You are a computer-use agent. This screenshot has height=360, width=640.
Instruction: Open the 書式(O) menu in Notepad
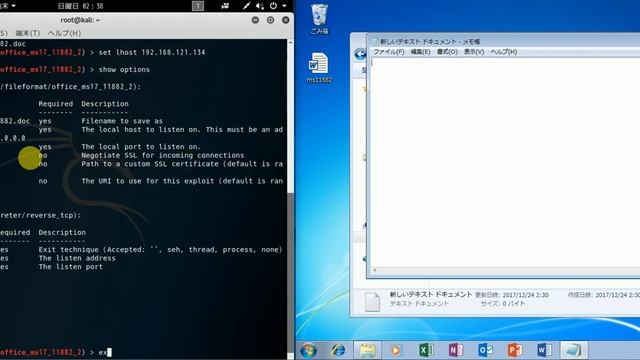tap(447, 52)
